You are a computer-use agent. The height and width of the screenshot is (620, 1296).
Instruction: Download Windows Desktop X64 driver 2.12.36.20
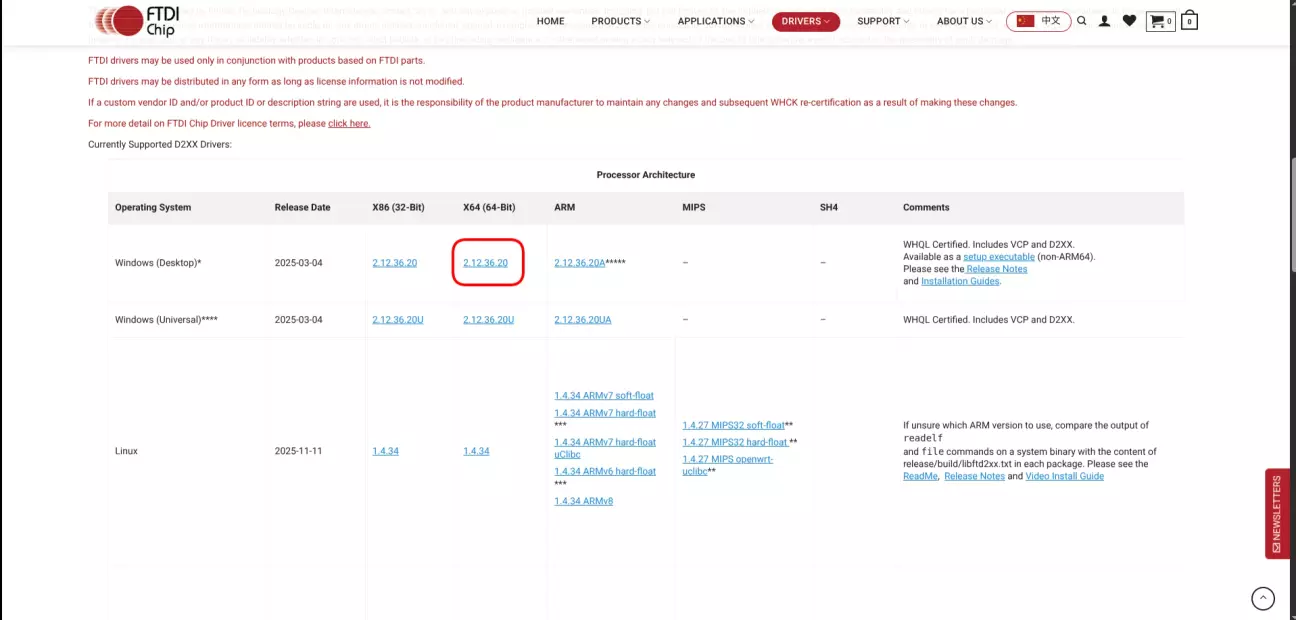click(x=486, y=263)
